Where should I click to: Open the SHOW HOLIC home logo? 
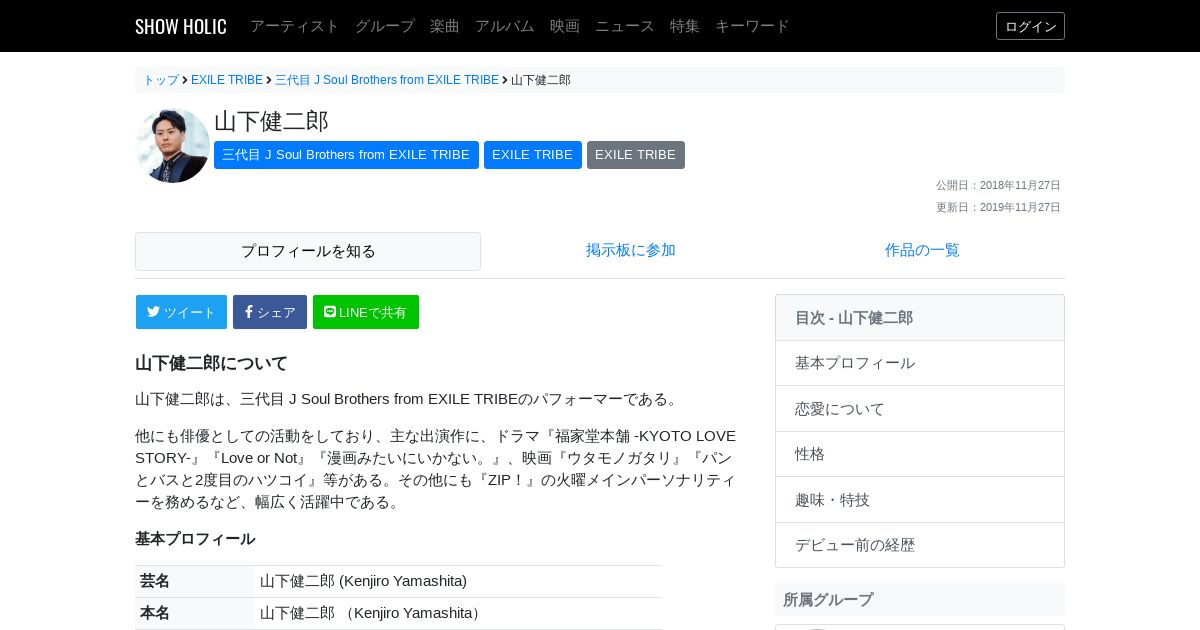click(x=181, y=26)
